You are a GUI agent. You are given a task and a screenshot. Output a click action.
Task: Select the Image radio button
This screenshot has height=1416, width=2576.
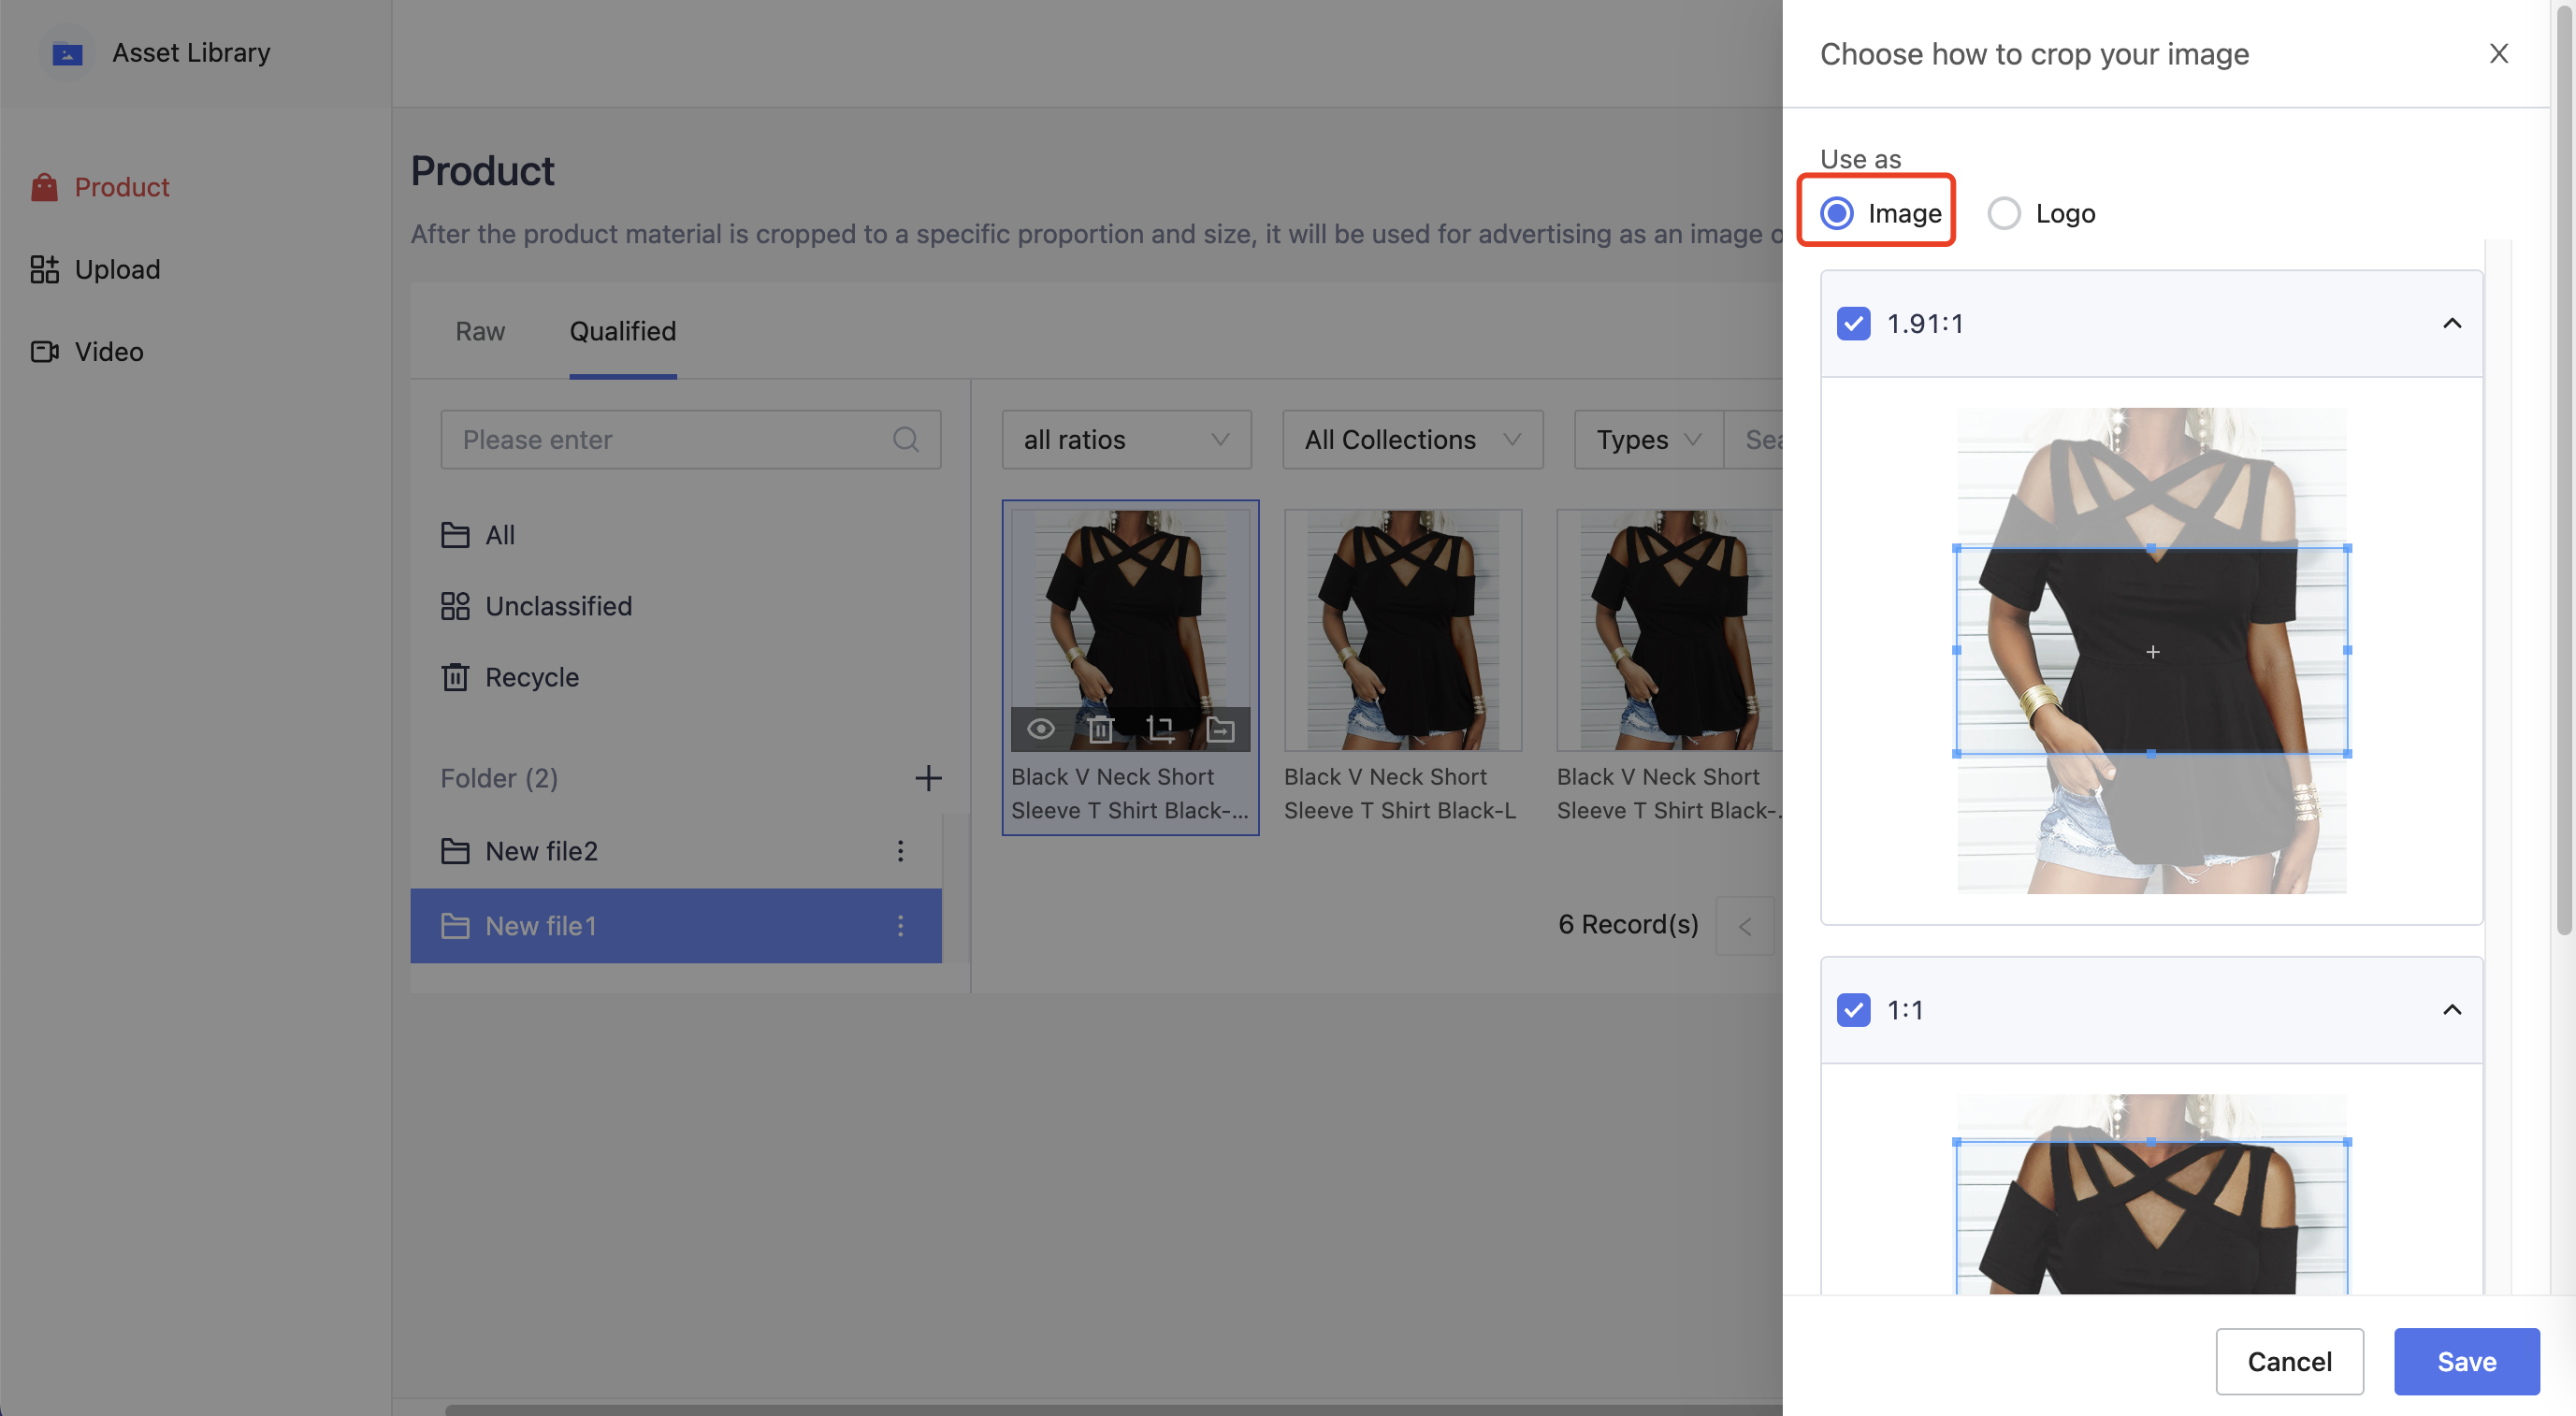tap(1837, 213)
